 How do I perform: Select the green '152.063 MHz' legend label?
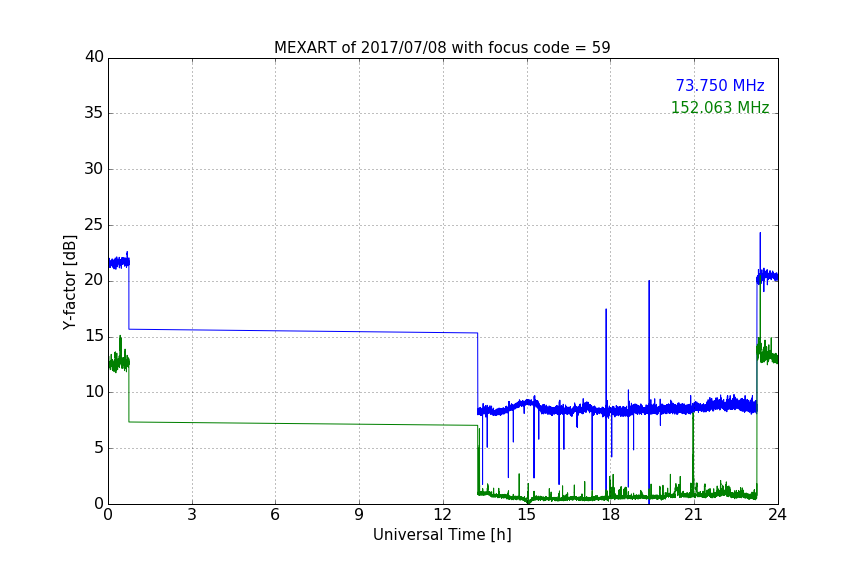tap(720, 107)
